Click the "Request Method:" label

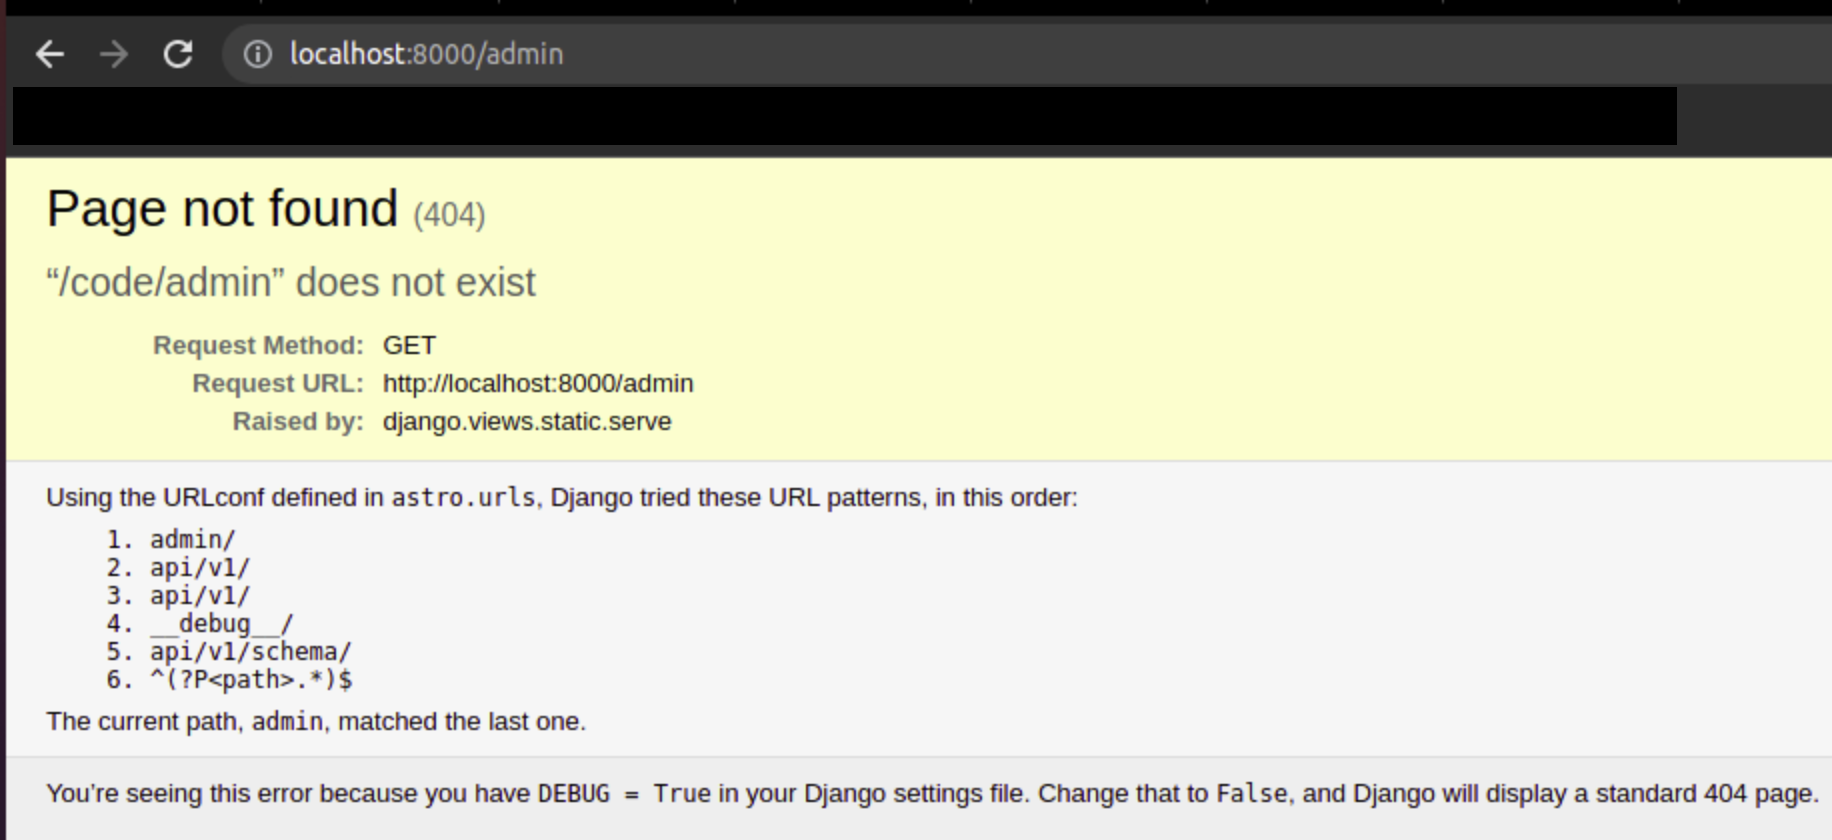[258, 345]
